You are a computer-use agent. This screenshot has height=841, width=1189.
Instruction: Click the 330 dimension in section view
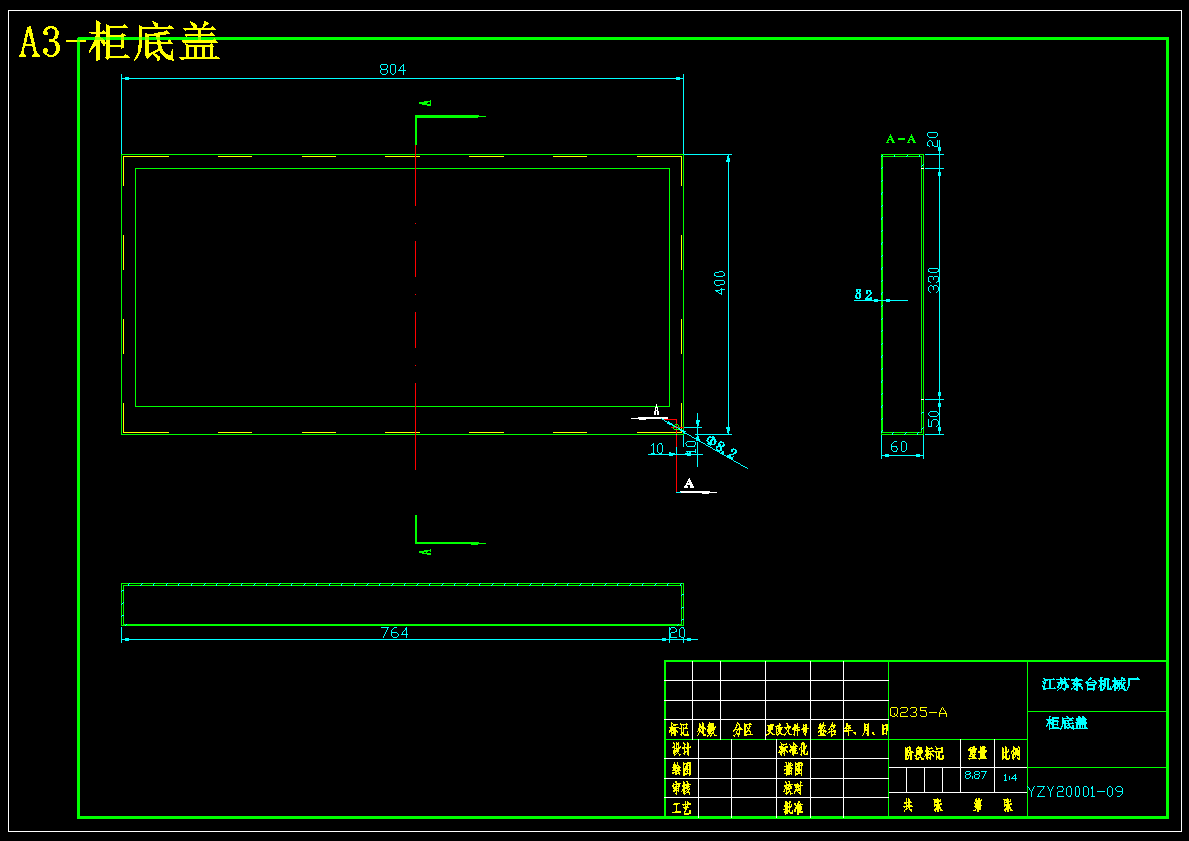tap(934, 280)
